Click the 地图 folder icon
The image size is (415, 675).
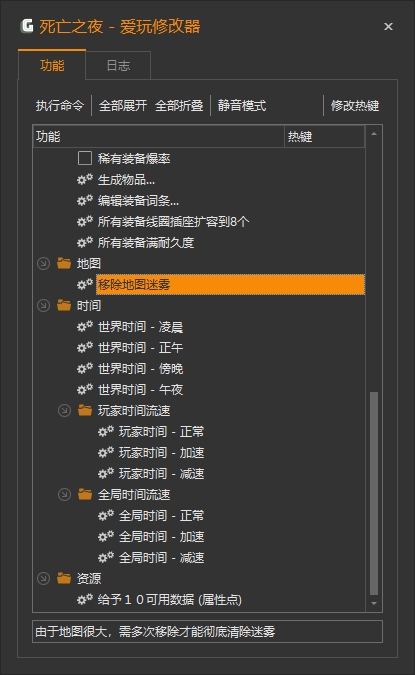64,263
